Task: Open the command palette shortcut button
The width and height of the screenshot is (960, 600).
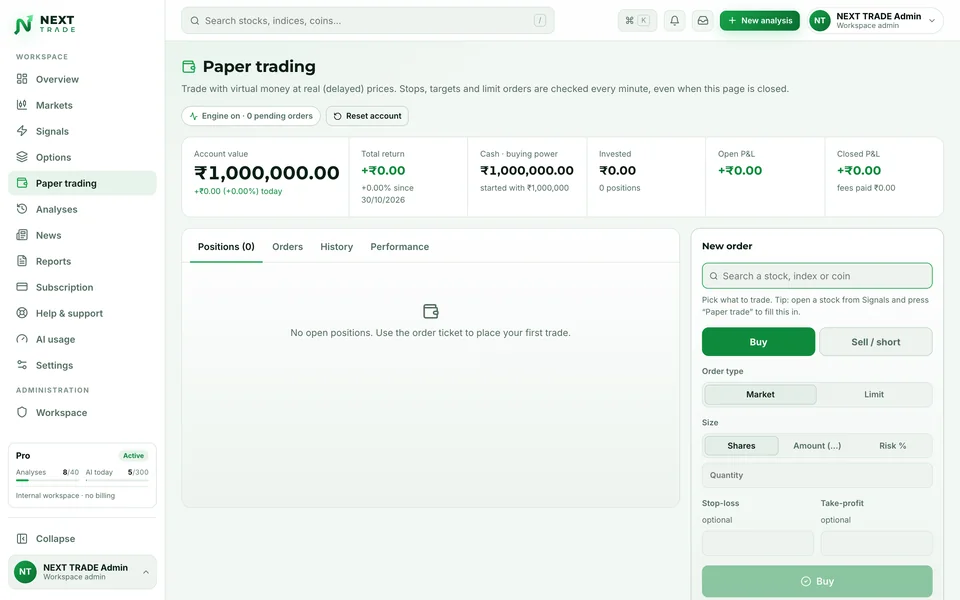Action: 637,21
